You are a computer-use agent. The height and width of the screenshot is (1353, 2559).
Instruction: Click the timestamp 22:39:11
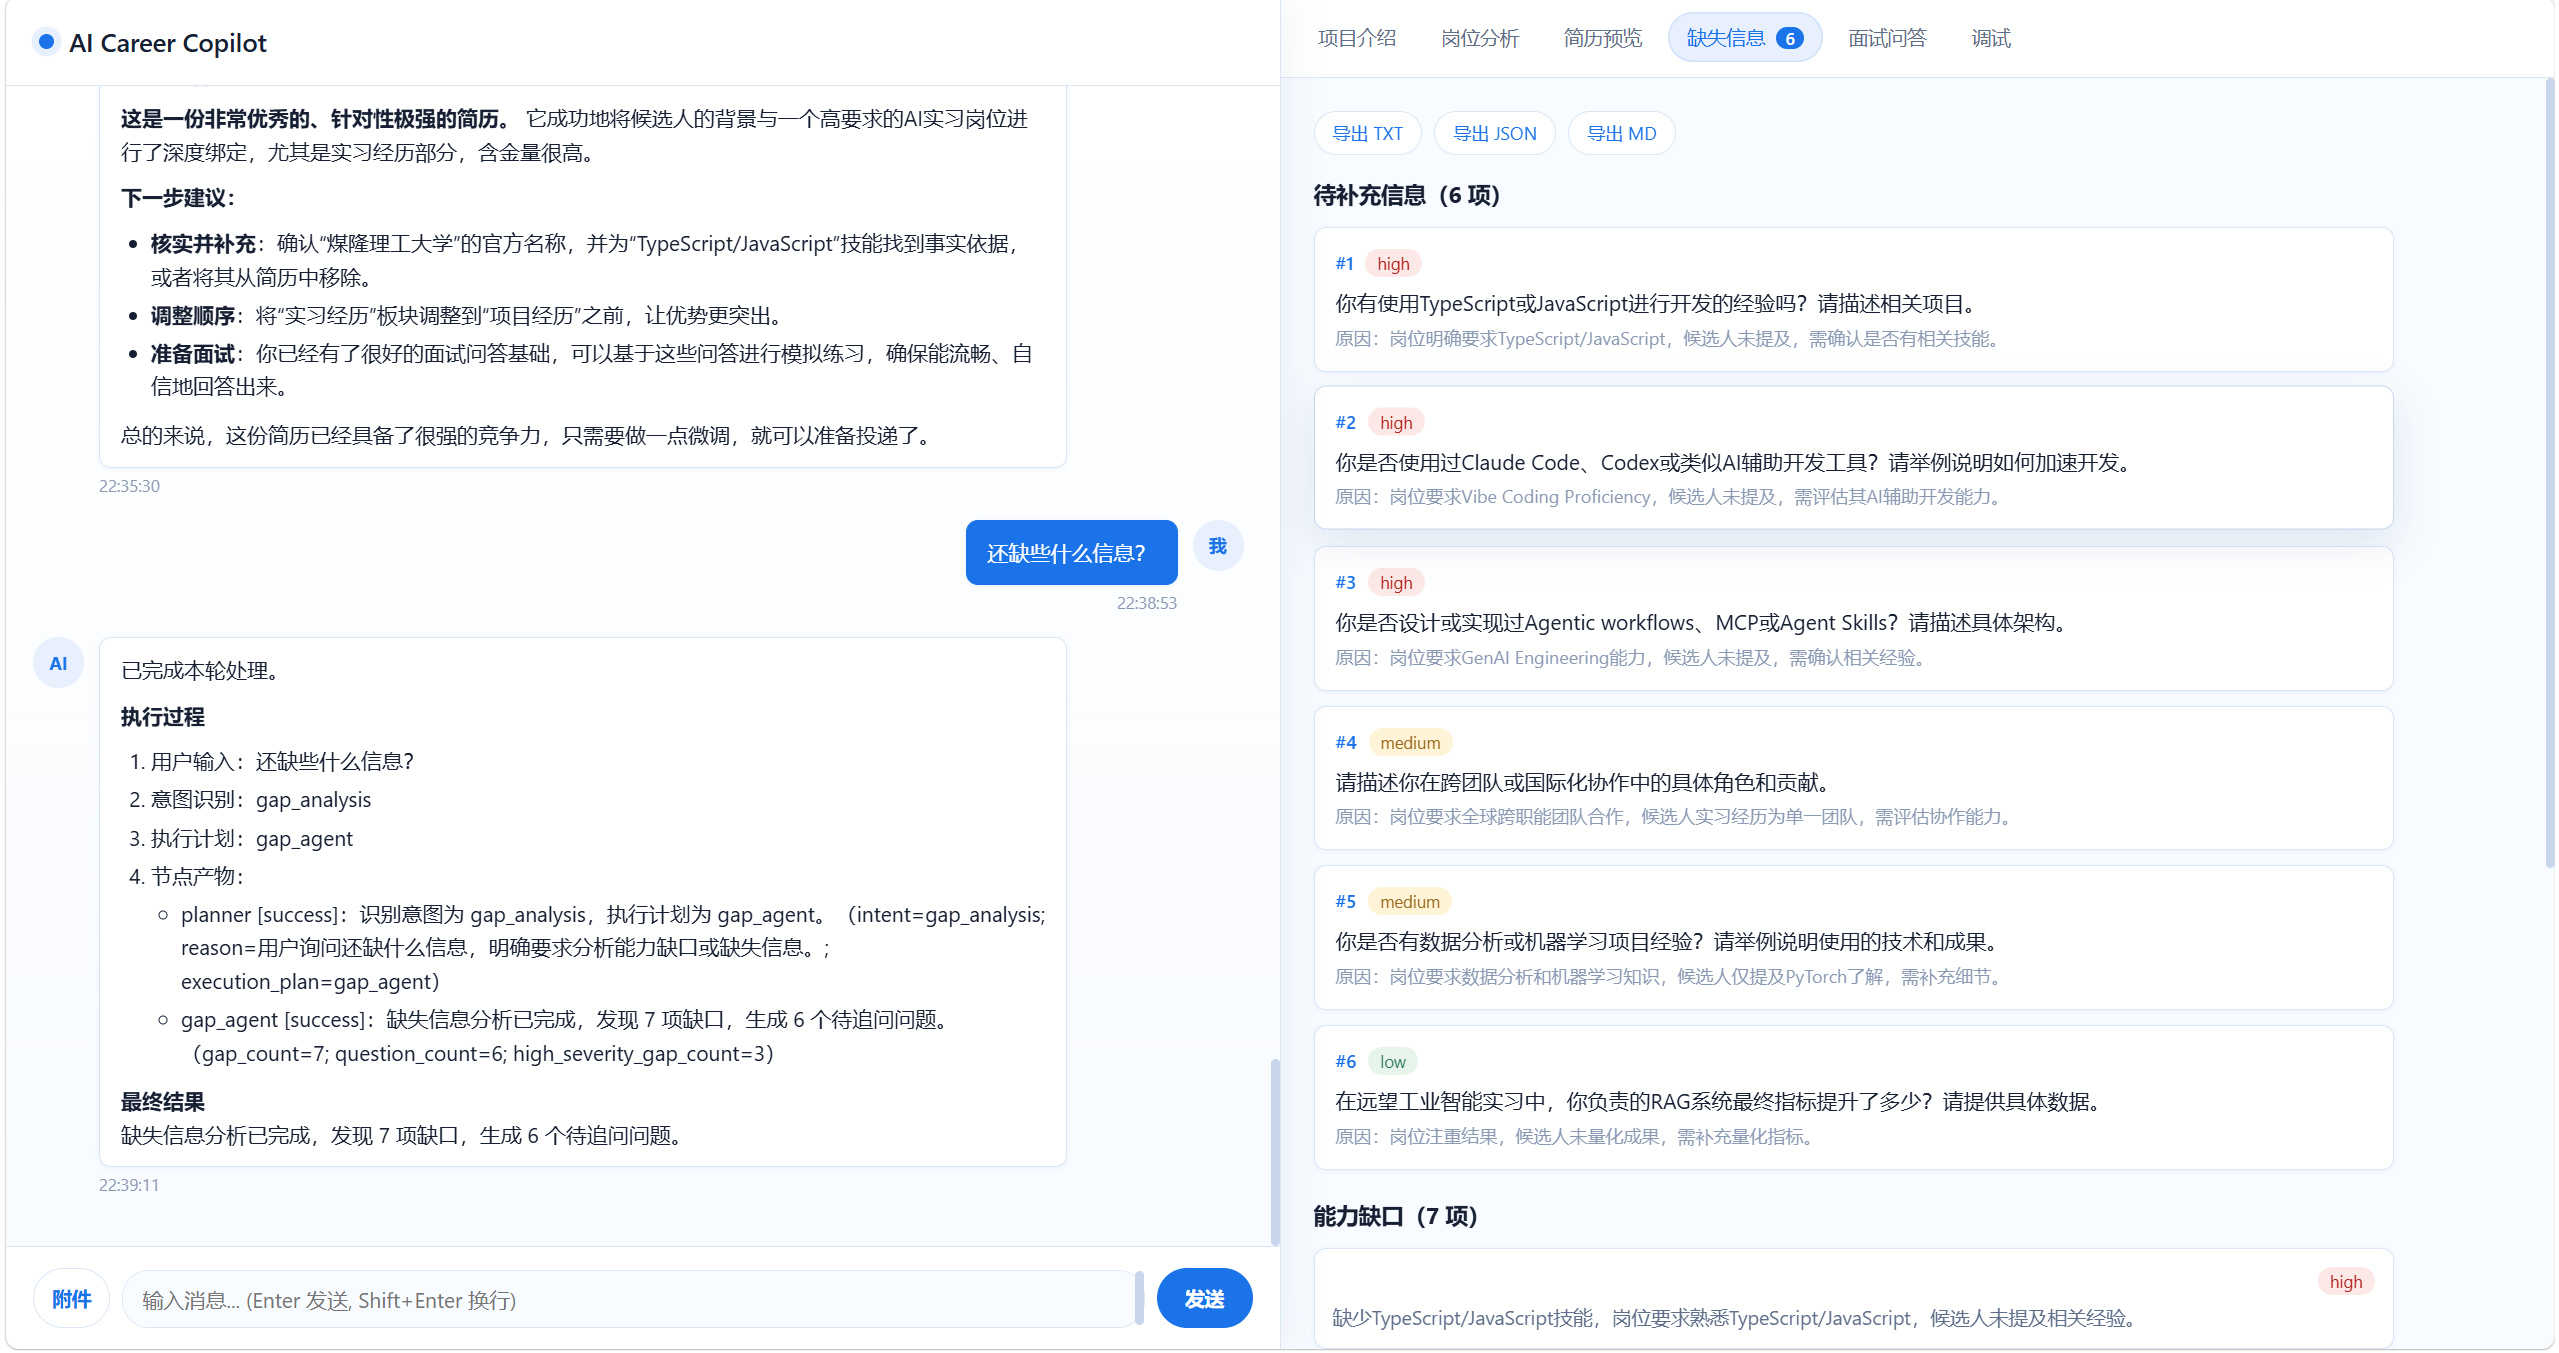(x=129, y=1185)
